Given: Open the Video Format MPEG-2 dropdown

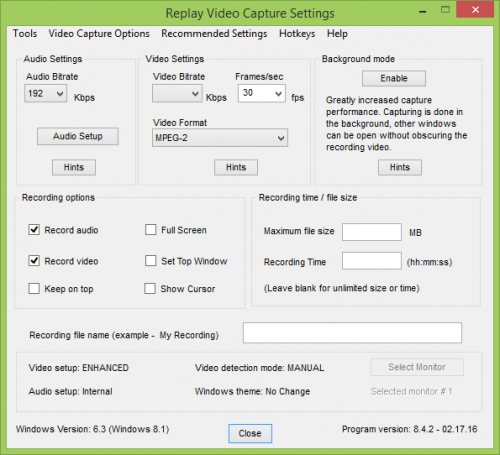Looking at the screenshot, I should pyautogui.click(x=220, y=138).
